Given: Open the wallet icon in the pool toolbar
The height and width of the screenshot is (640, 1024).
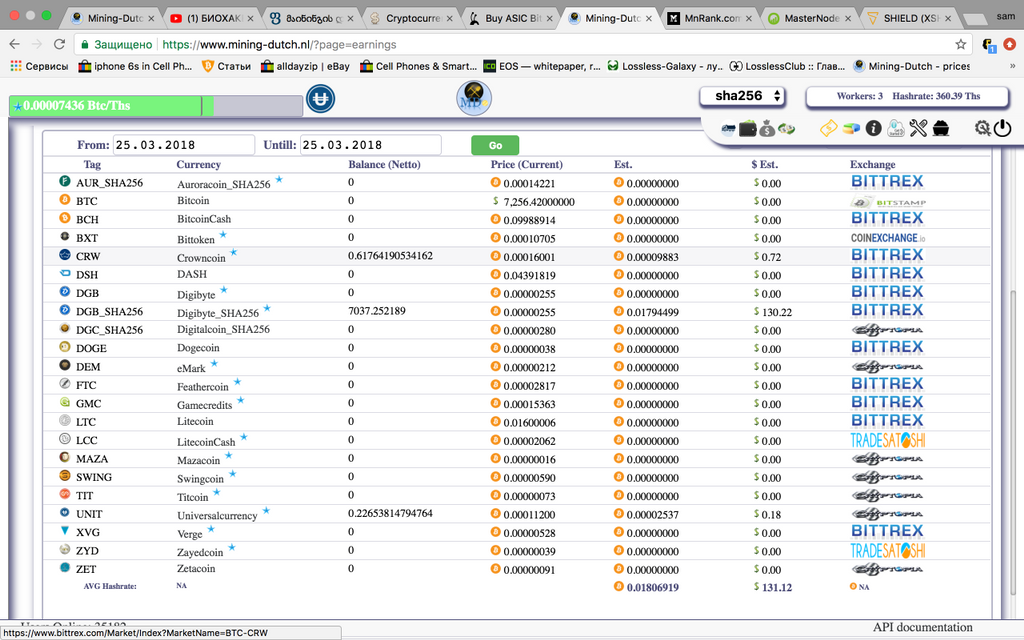Looking at the screenshot, I should tap(748, 129).
